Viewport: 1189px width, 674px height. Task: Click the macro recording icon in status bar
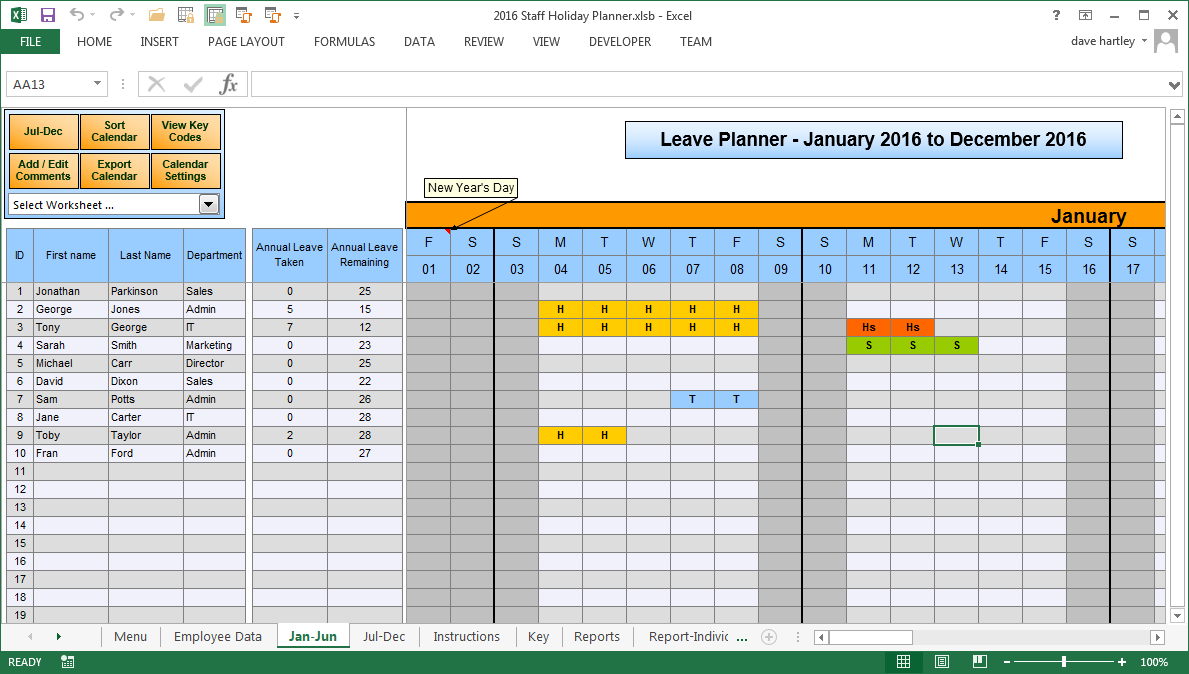68,662
